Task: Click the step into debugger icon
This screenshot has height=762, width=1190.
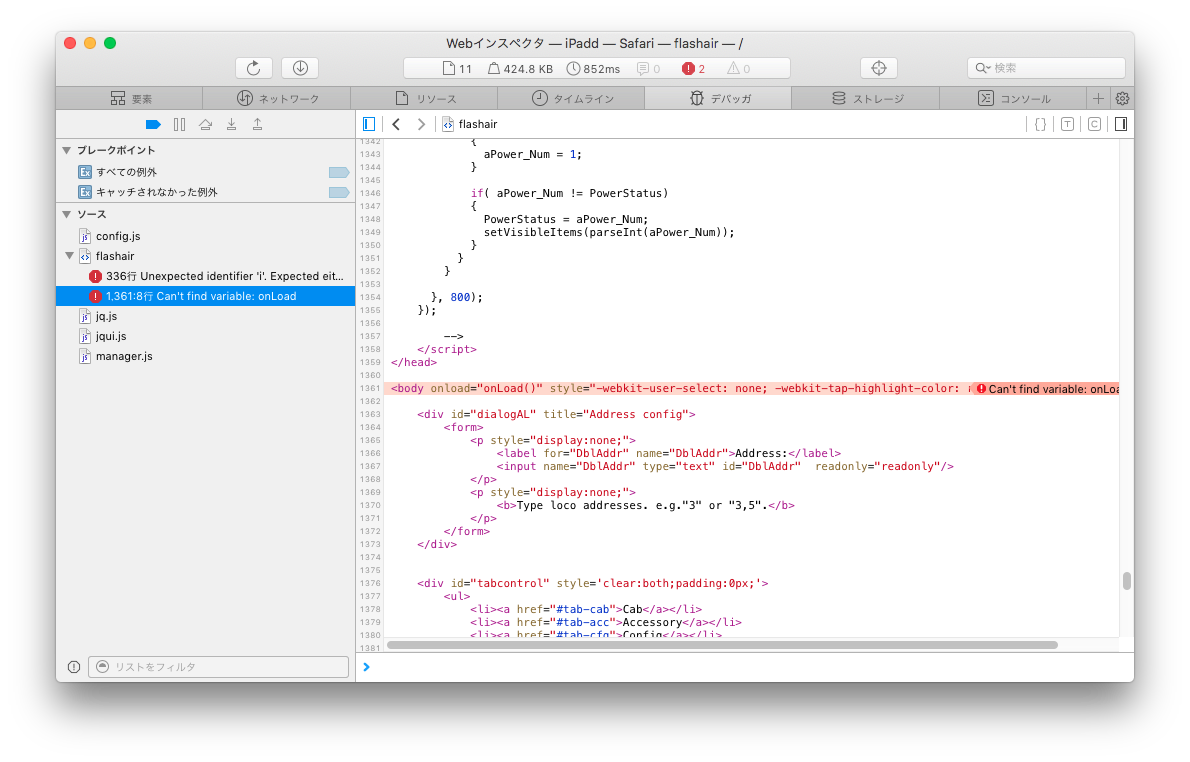Action: pos(231,124)
